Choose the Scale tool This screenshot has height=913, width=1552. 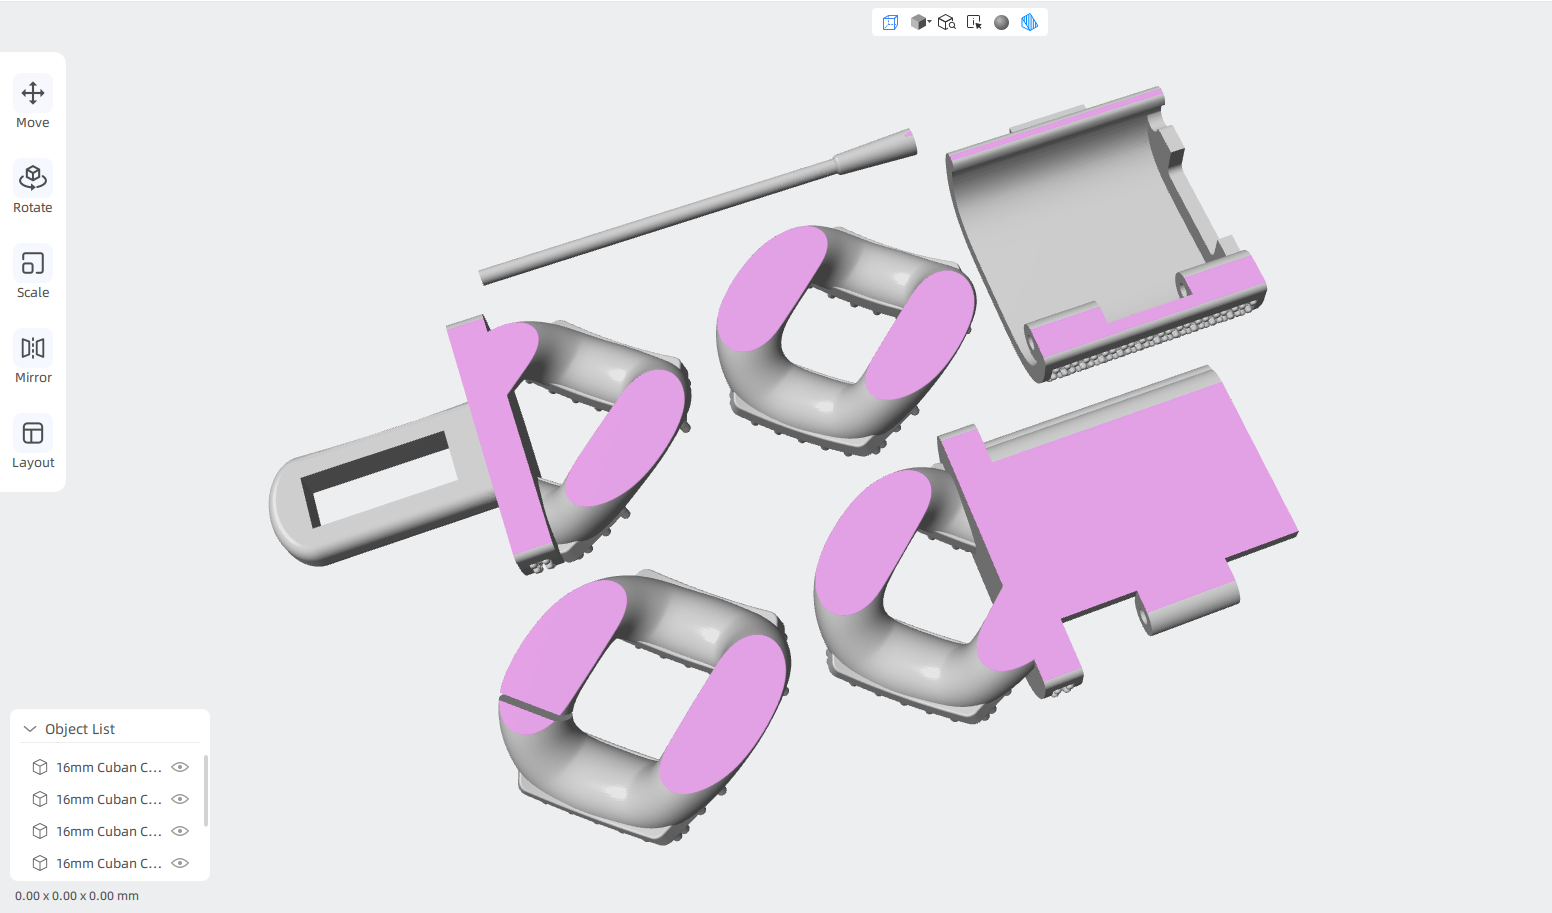[33, 273]
